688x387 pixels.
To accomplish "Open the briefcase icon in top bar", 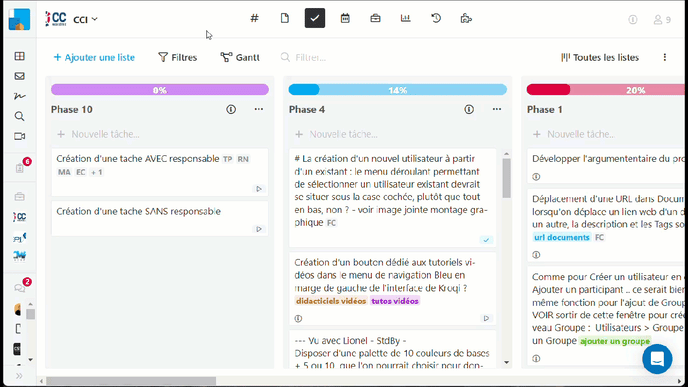I will pyautogui.click(x=375, y=18).
